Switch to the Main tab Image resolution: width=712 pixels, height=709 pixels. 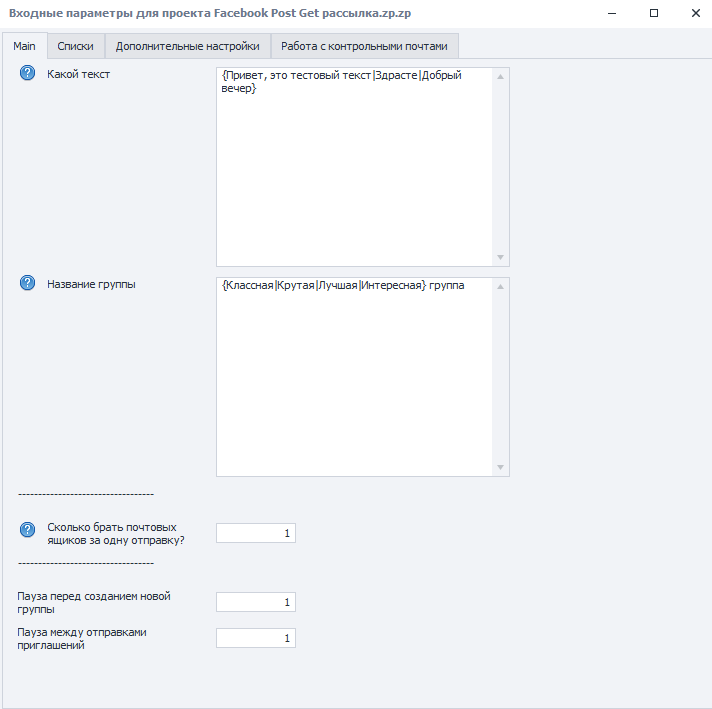coord(25,46)
